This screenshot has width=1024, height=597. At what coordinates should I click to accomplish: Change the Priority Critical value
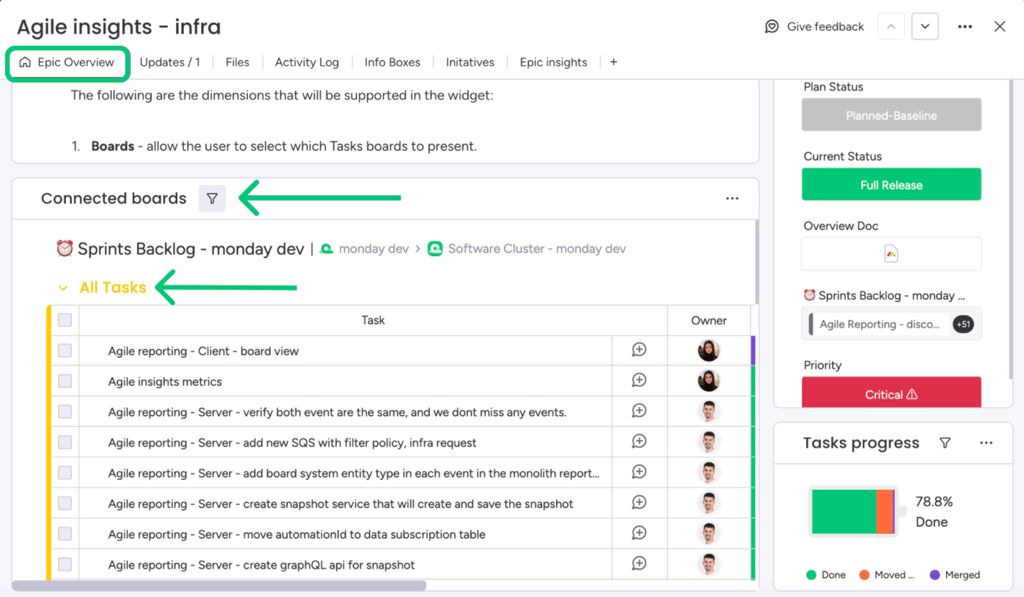tap(891, 393)
